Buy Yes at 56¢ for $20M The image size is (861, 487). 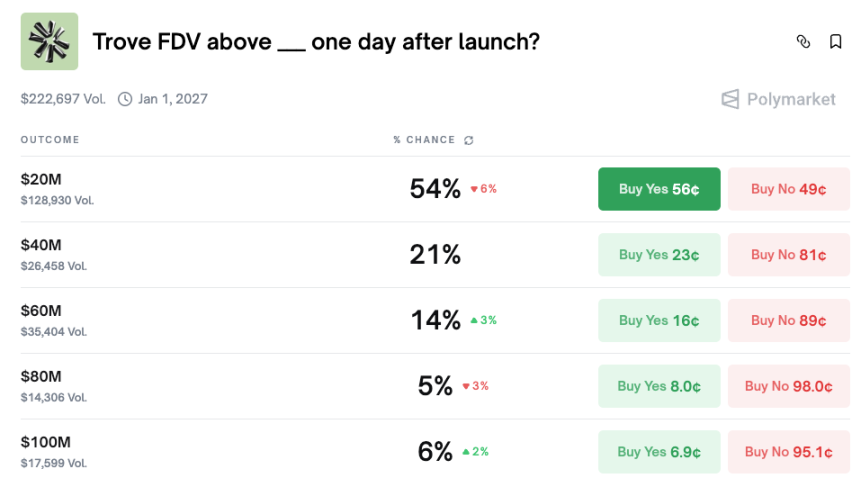tap(659, 189)
